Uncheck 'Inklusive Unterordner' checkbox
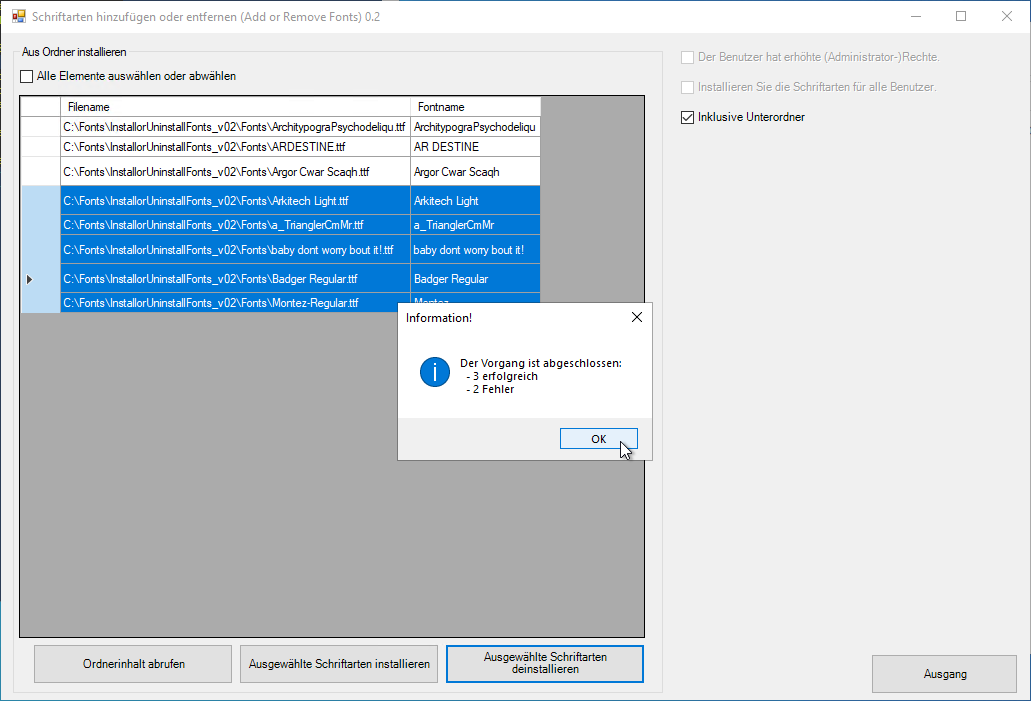 pos(687,117)
